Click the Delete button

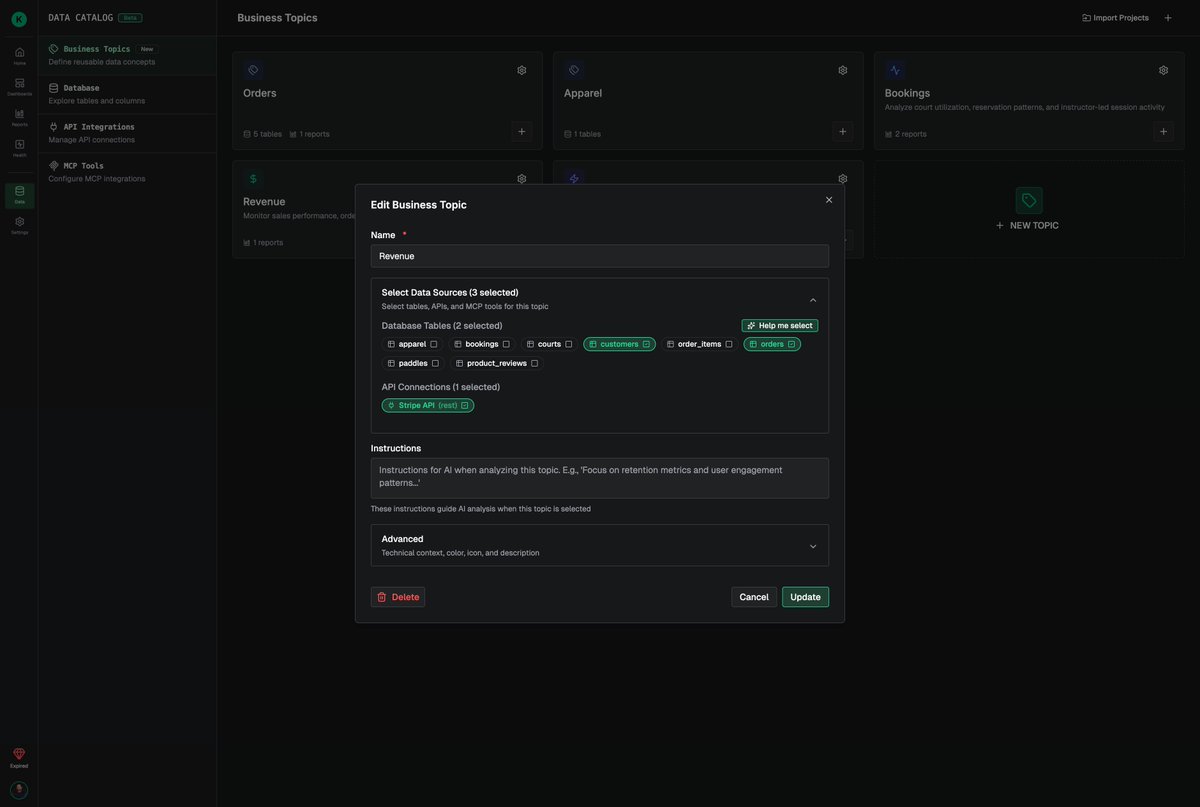[398, 597]
